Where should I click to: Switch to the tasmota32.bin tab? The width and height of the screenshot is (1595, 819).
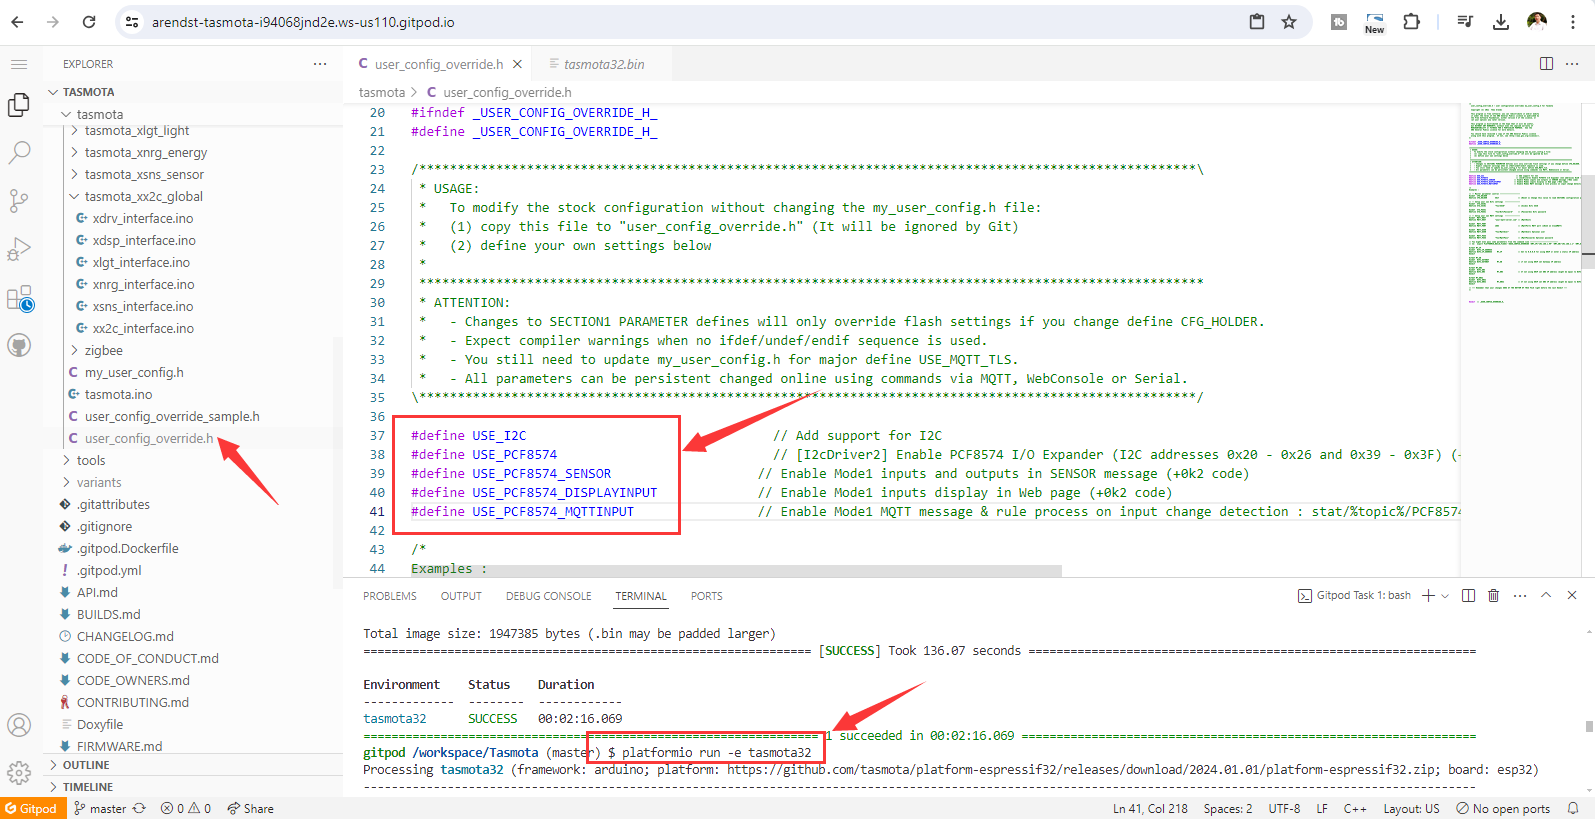tap(603, 64)
